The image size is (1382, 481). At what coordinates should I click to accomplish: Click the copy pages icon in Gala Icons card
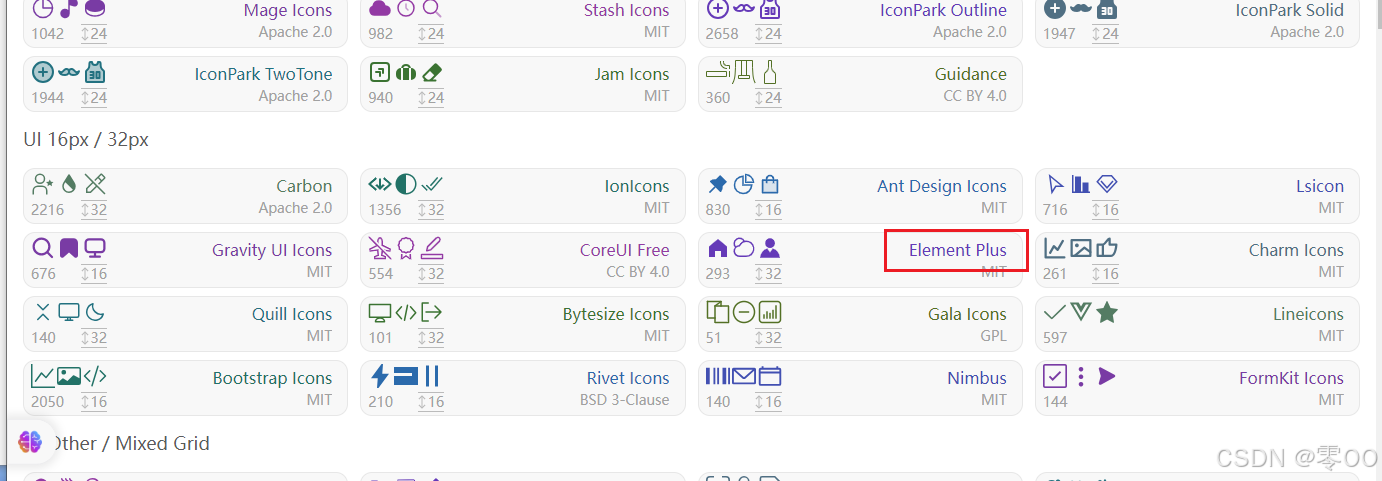tap(717, 312)
